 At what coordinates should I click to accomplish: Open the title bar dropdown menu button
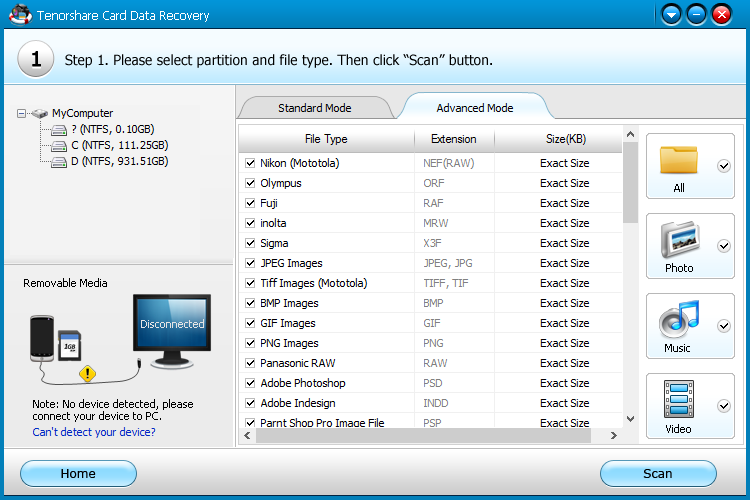671,15
